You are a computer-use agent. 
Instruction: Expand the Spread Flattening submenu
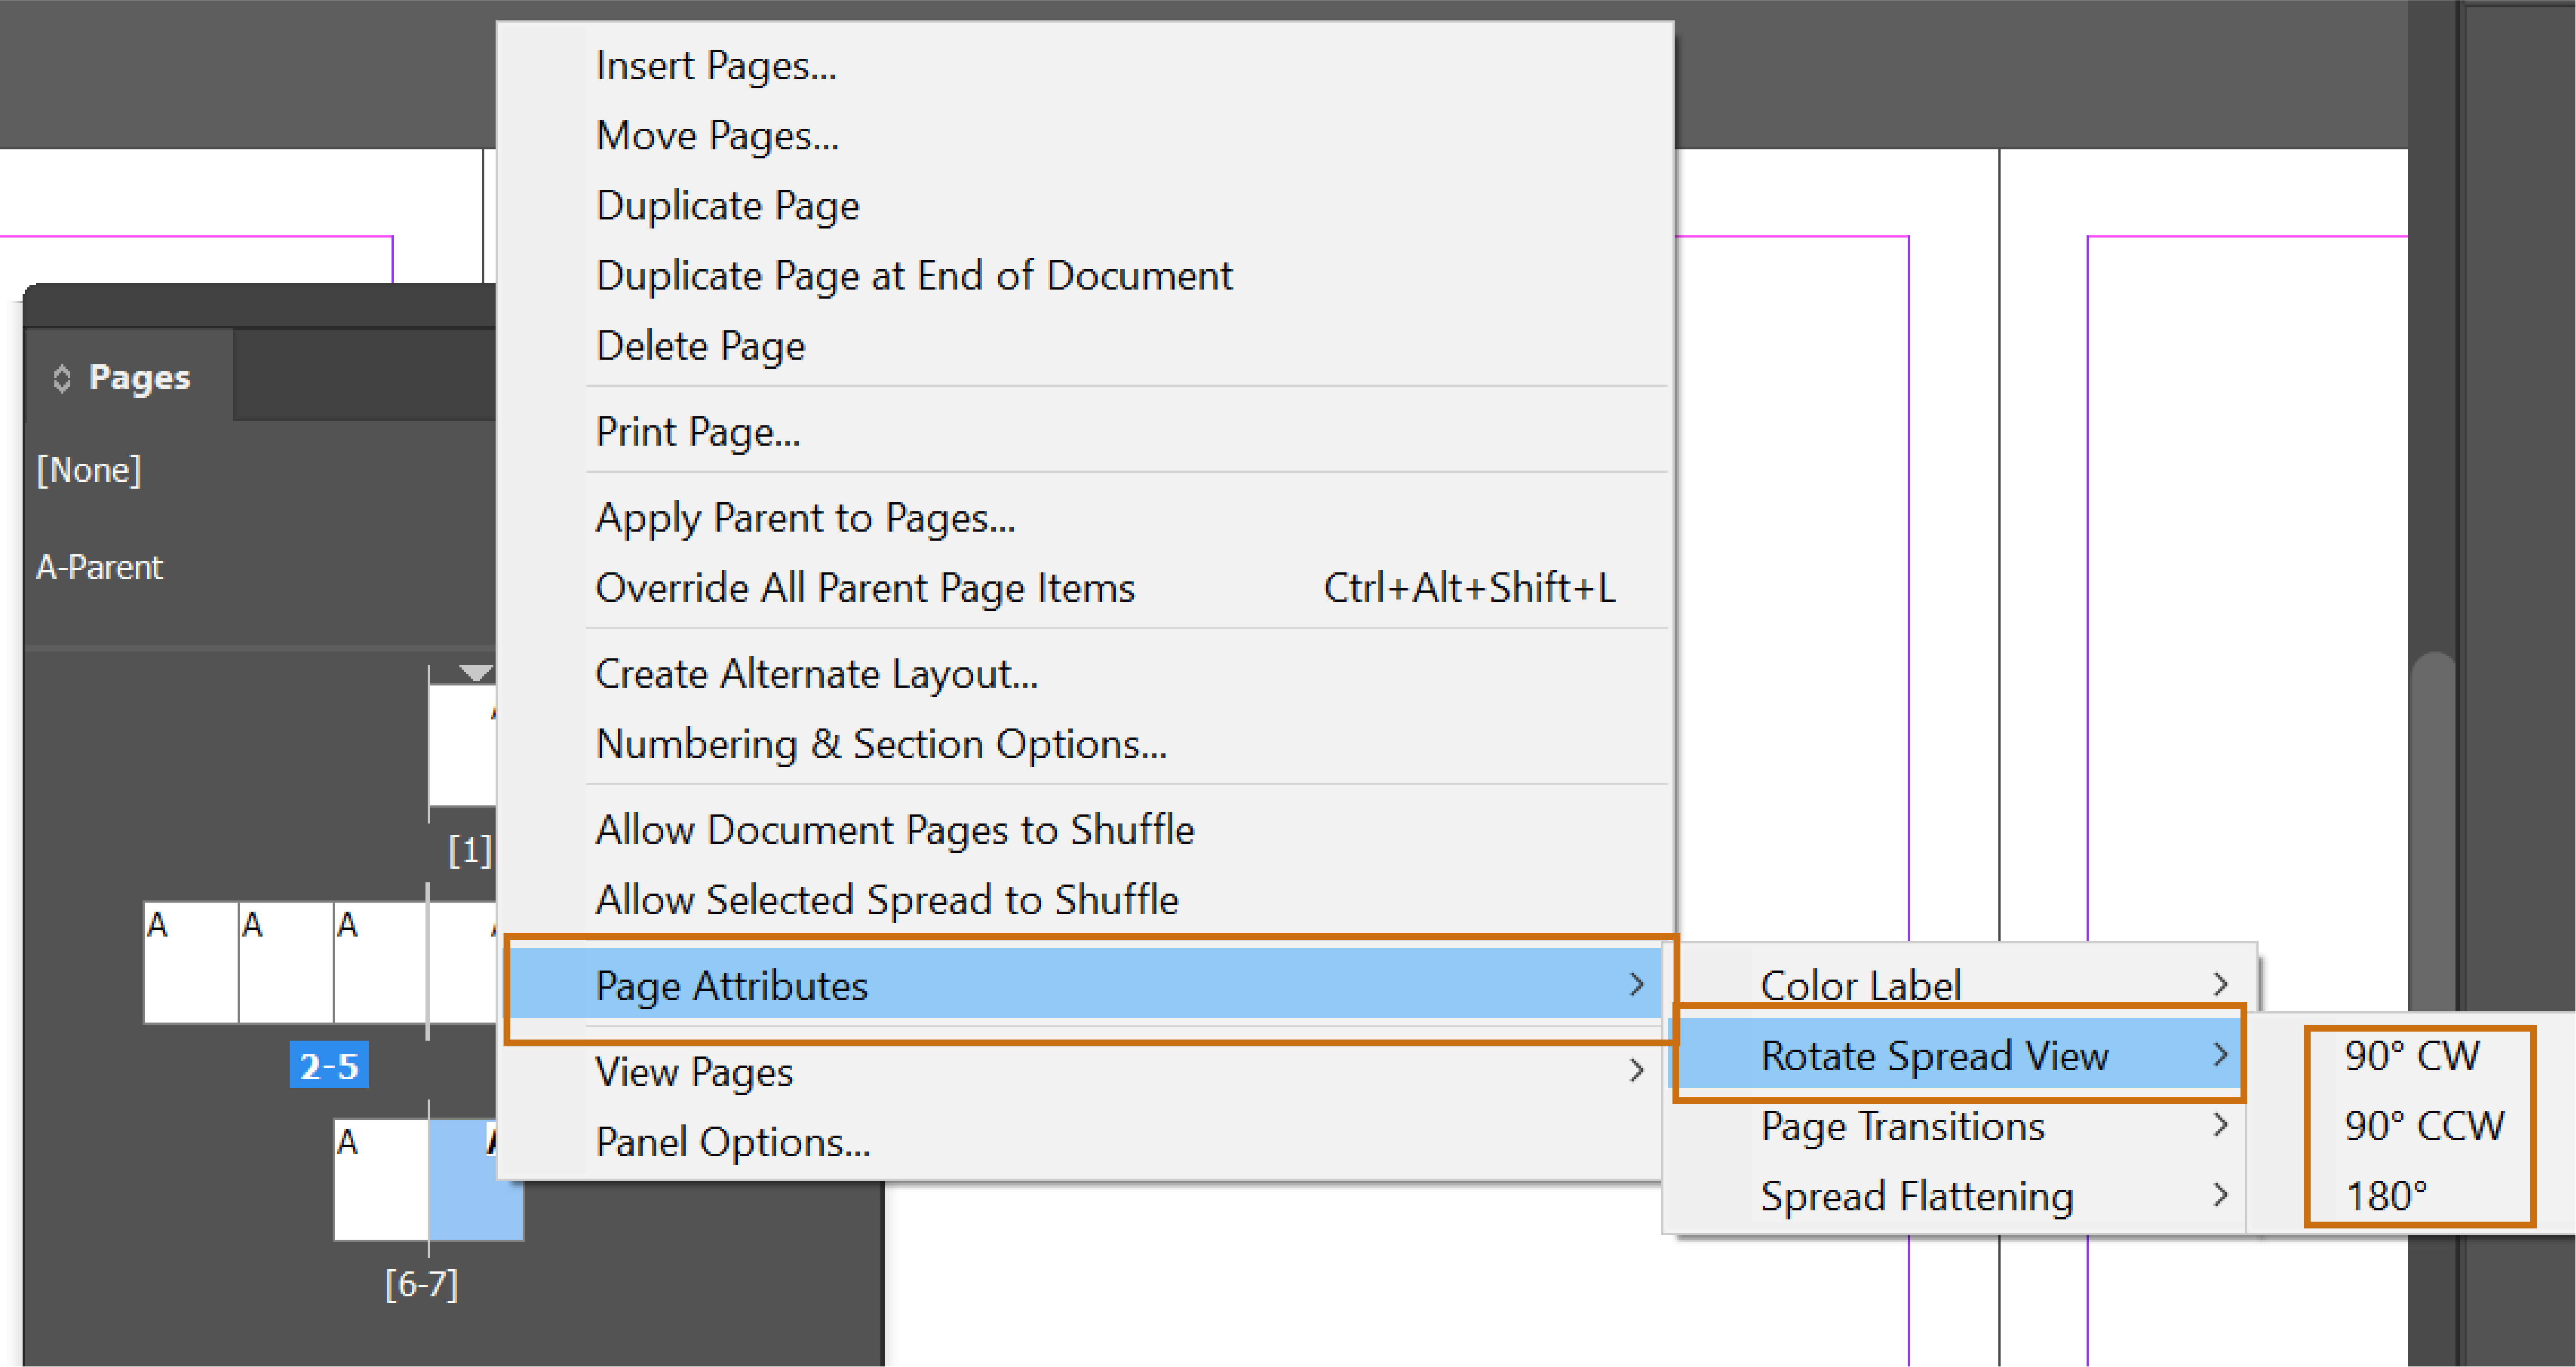tap(1916, 1196)
